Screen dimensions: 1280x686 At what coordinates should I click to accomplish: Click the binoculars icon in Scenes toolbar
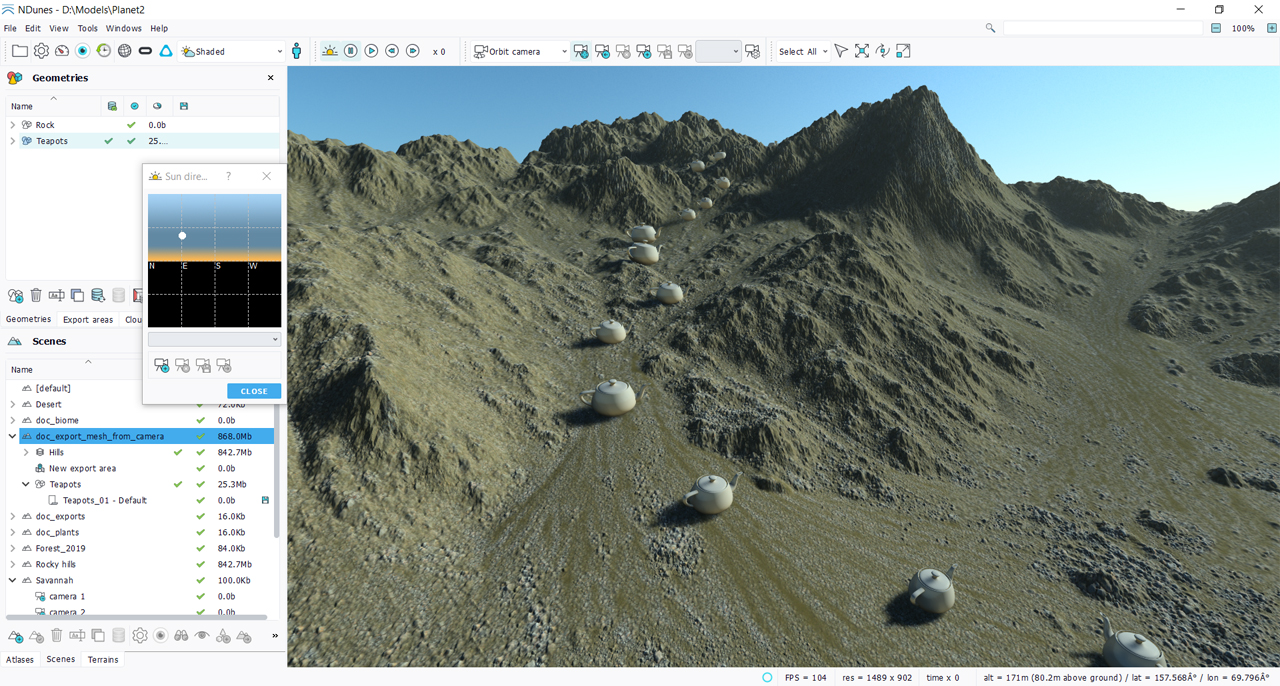[181, 636]
